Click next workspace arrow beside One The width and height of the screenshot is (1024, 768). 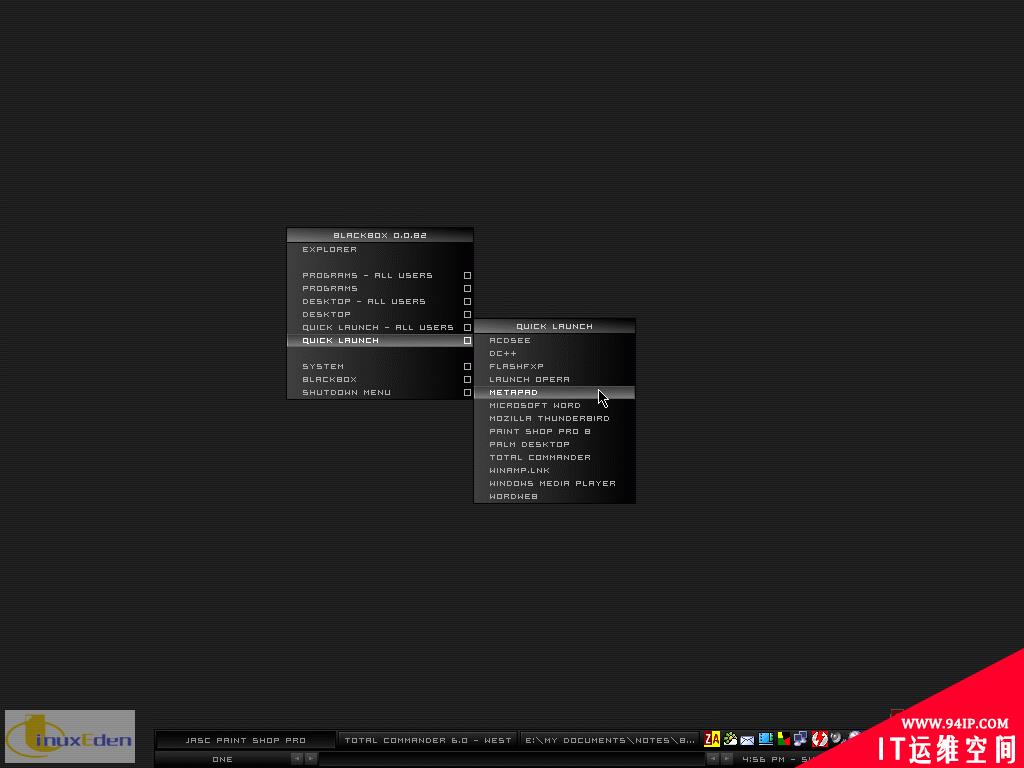[312, 759]
